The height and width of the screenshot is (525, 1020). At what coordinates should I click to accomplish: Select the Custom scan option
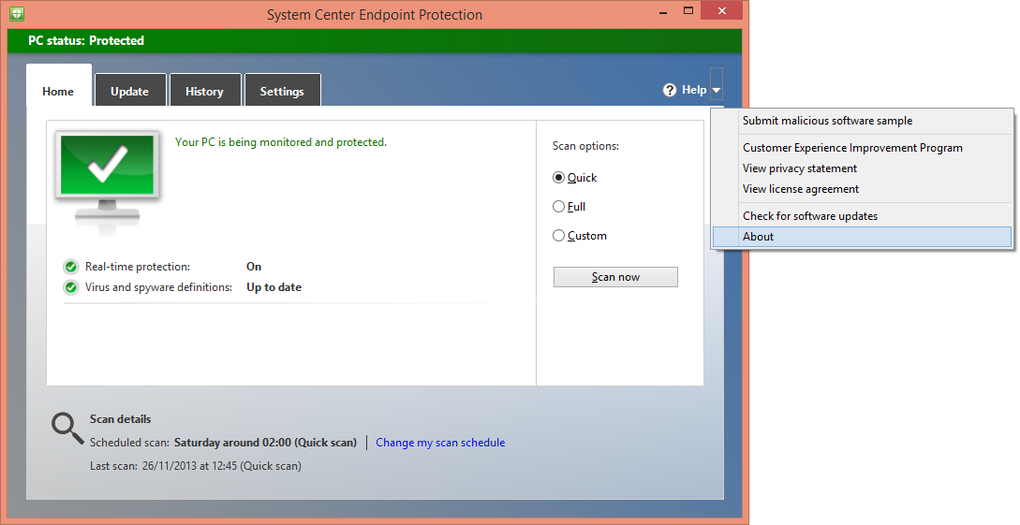pos(580,236)
